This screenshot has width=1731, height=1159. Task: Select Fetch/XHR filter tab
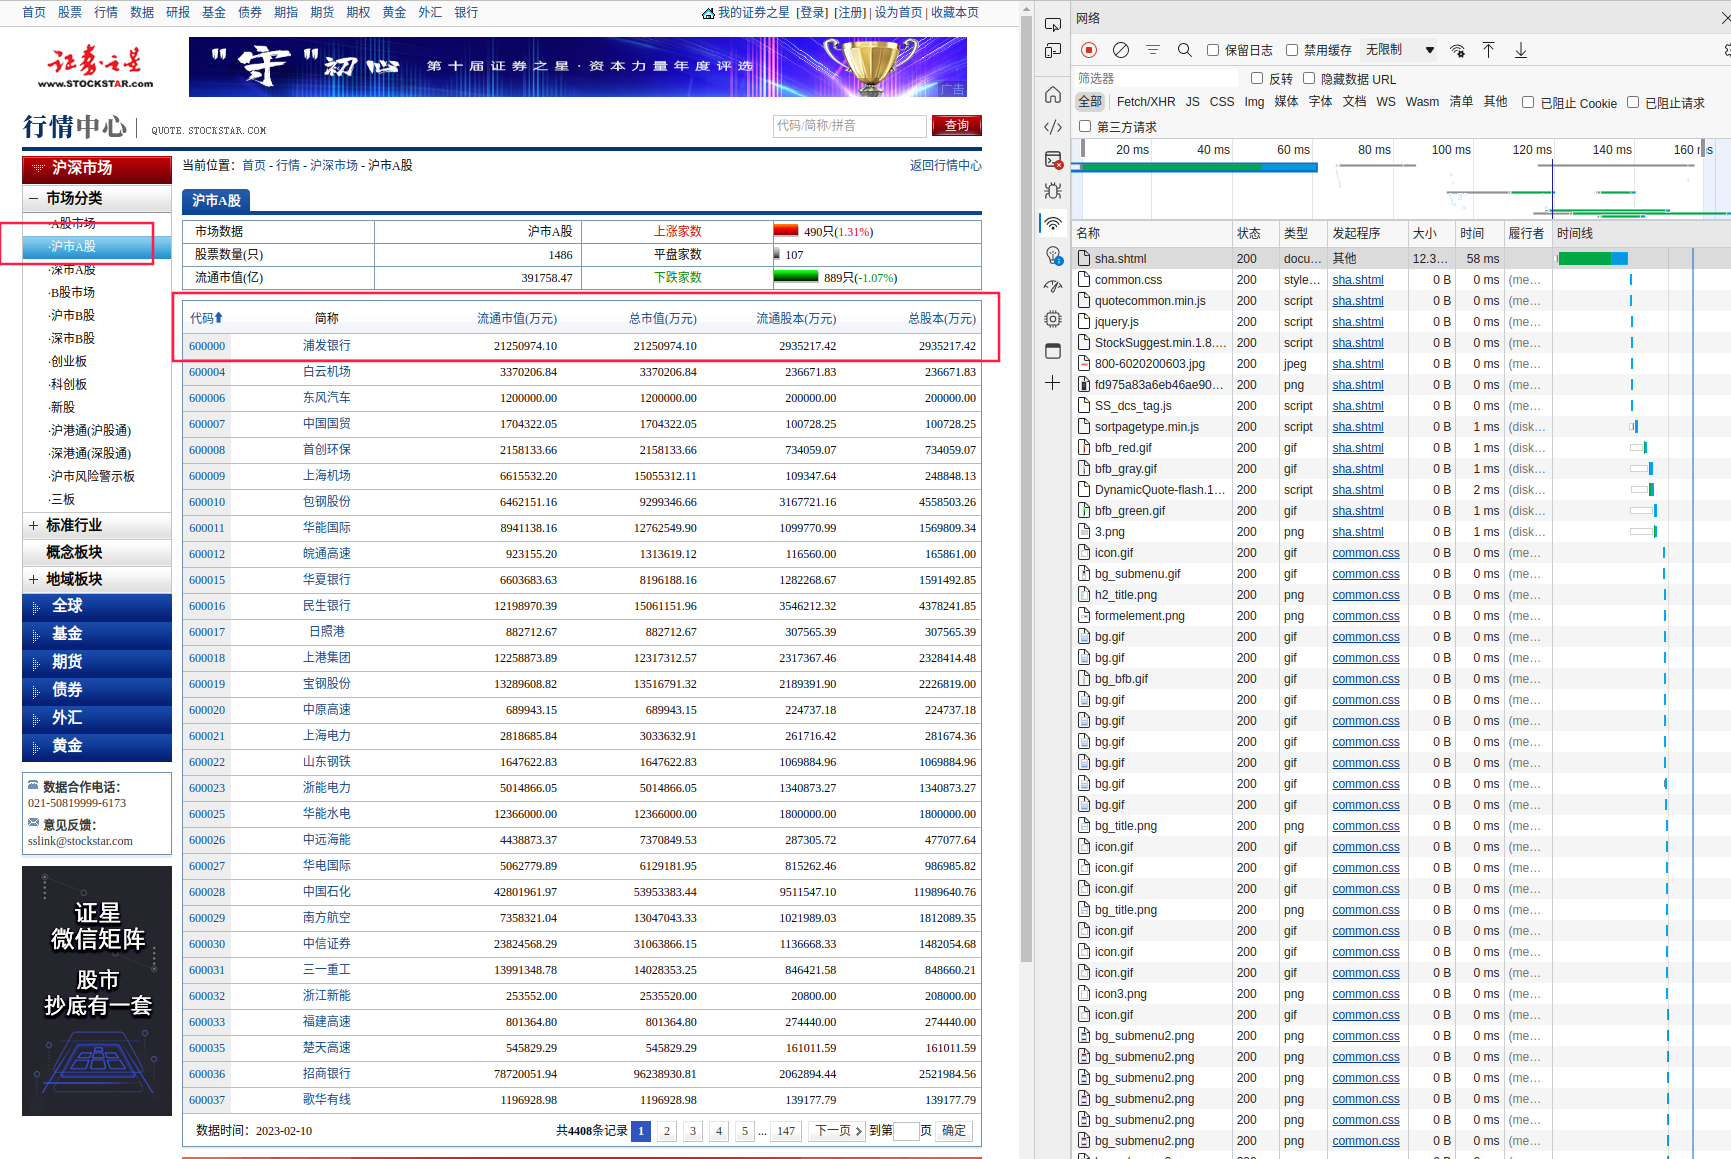[x=1146, y=102]
